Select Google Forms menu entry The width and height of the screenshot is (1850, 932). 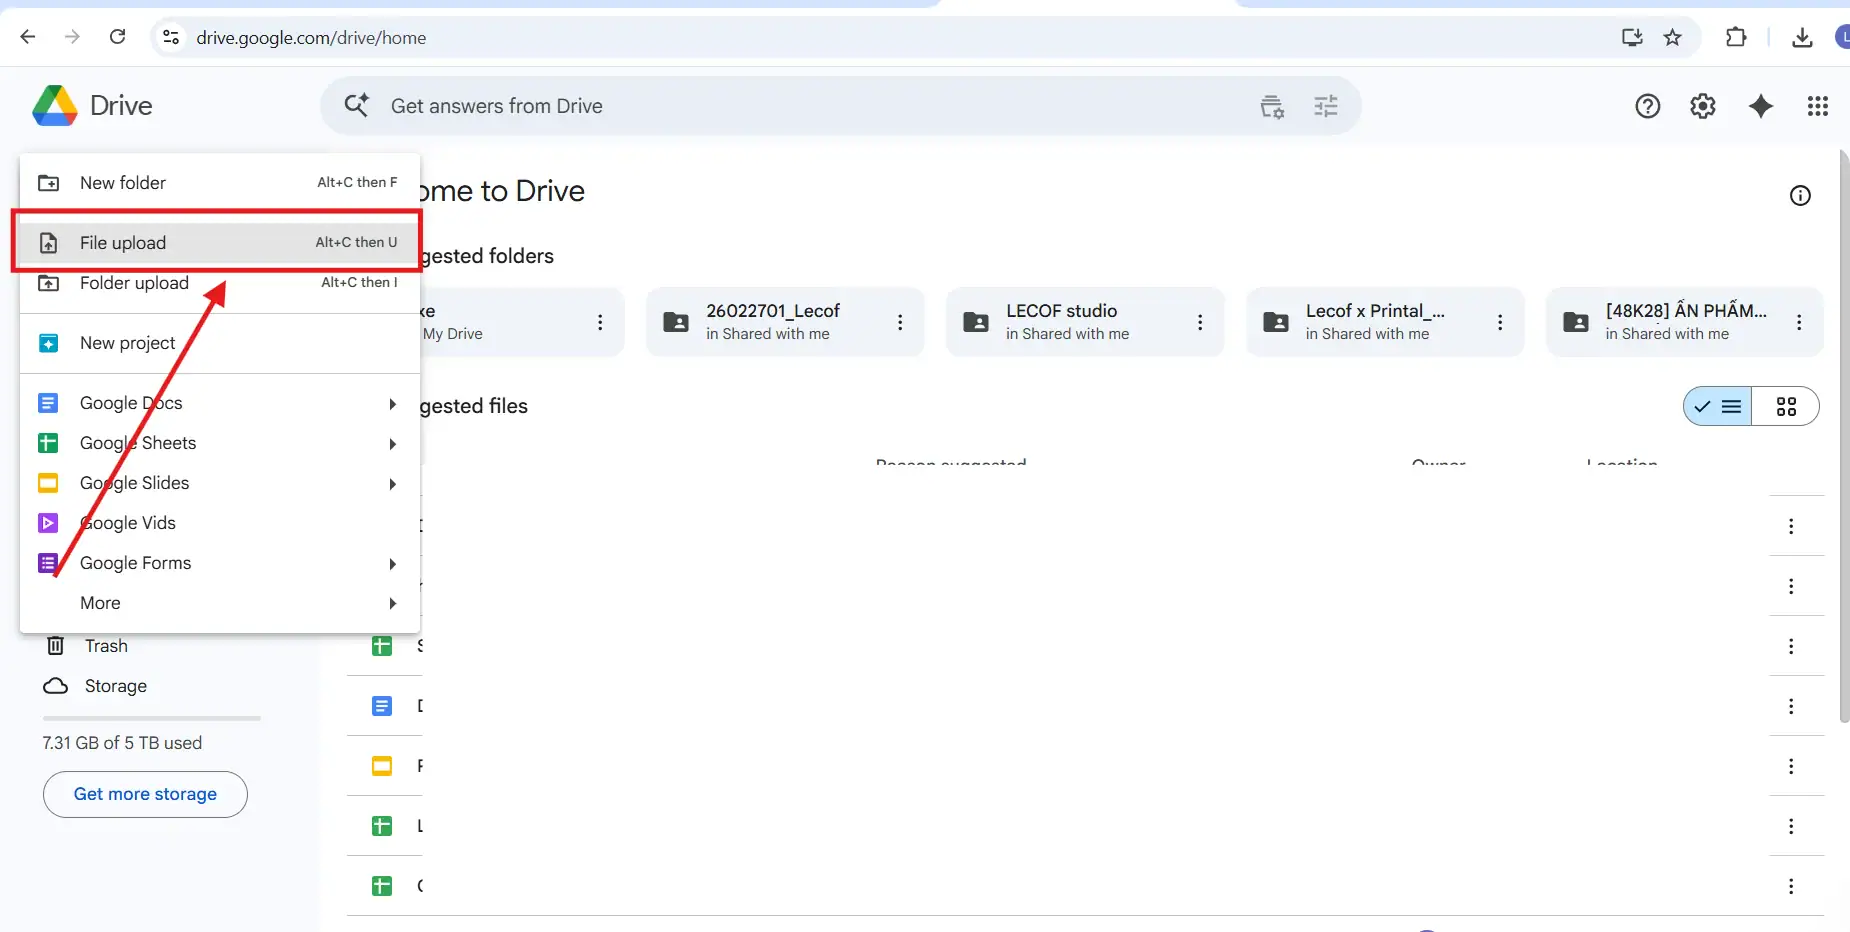coord(220,563)
